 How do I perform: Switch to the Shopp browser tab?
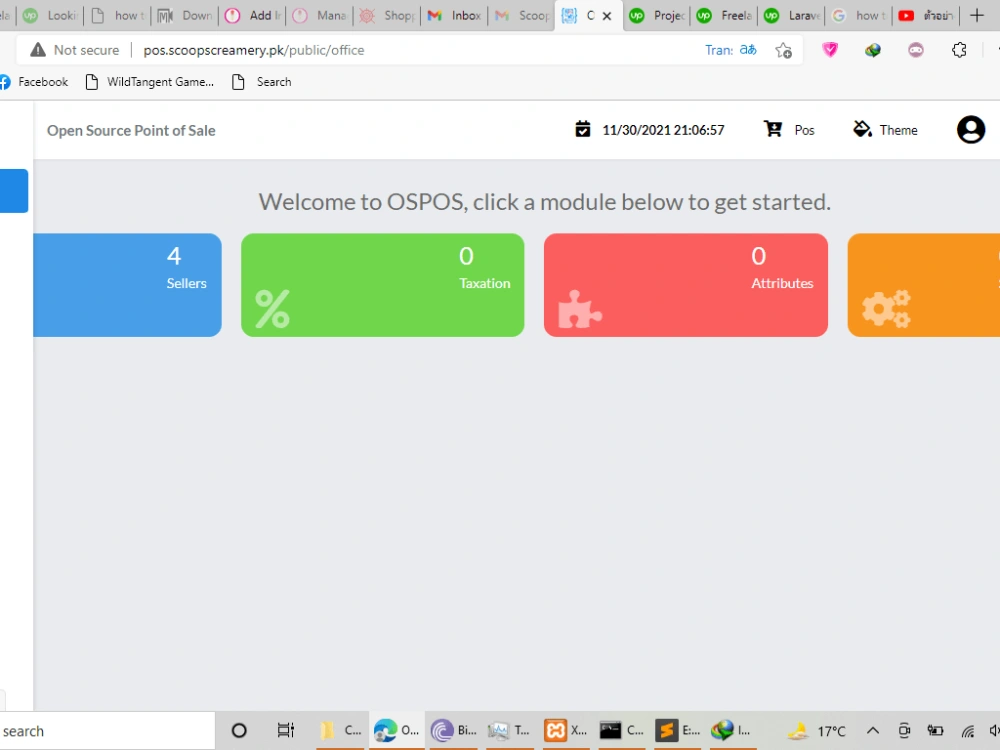pyautogui.click(x=387, y=15)
